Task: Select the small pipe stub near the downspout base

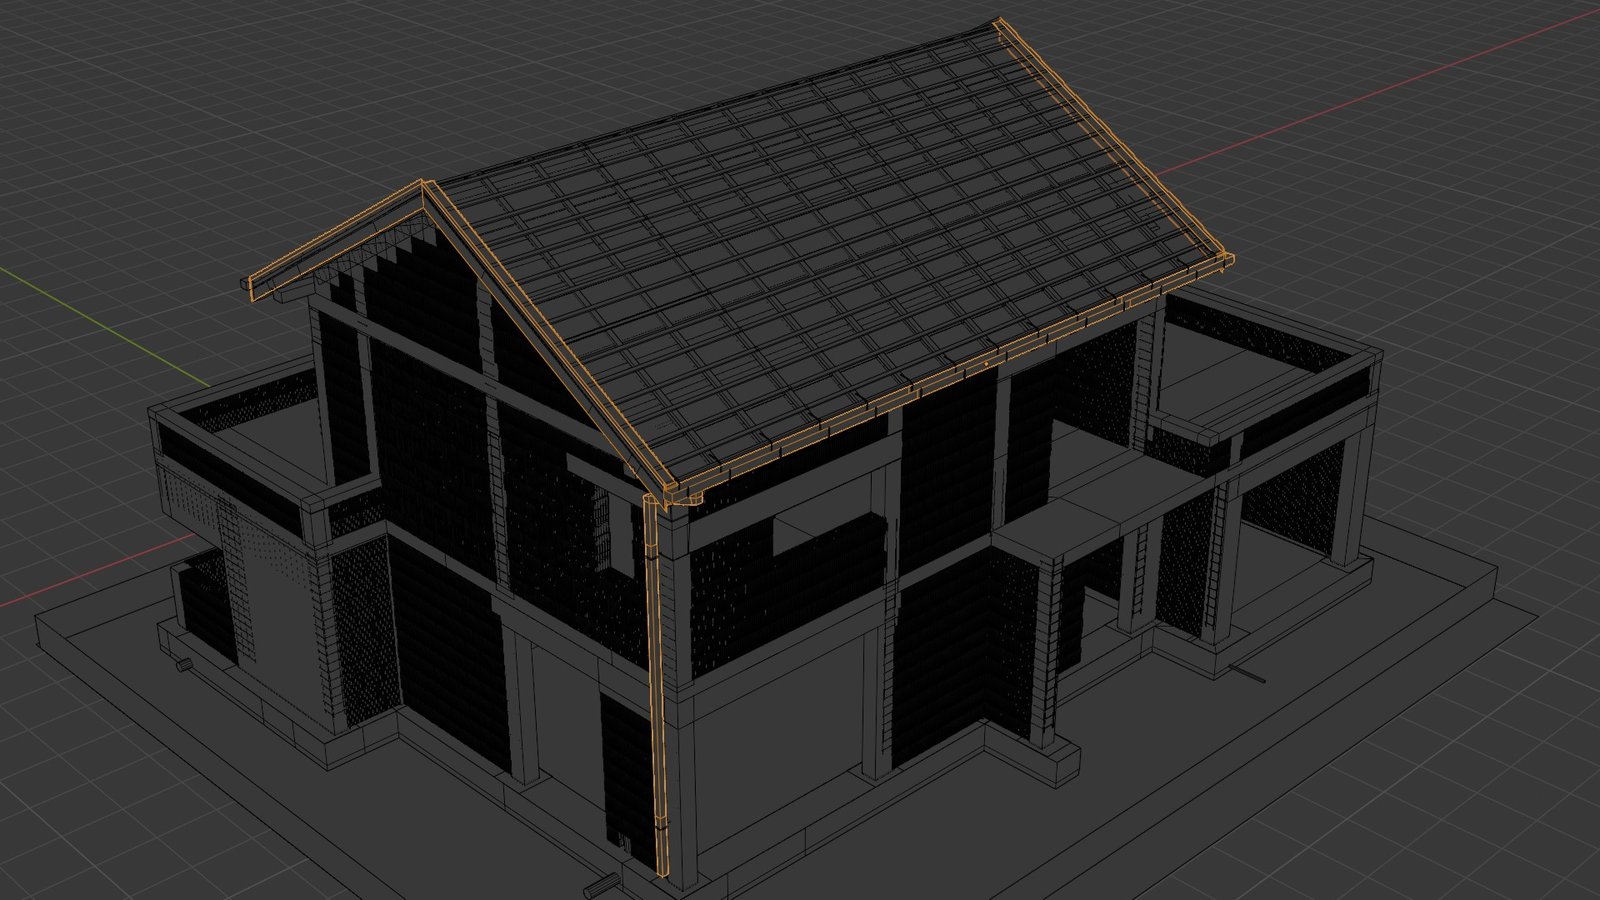Action: coord(601,884)
